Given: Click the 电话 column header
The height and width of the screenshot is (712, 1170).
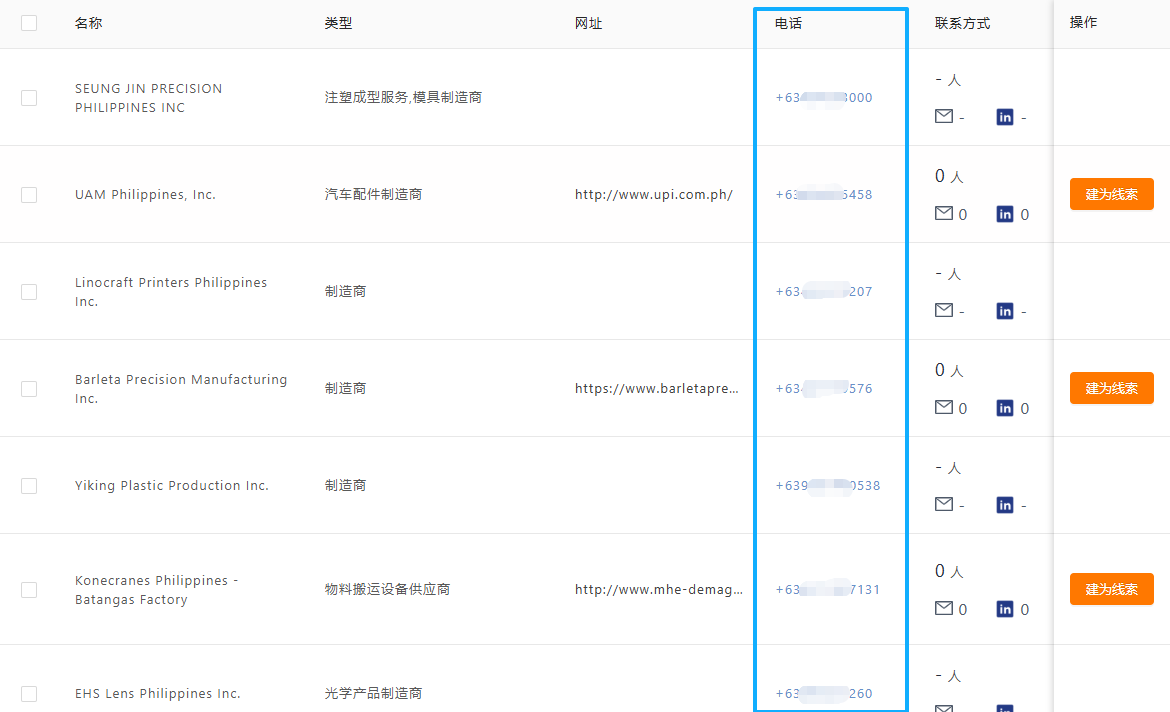Looking at the screenshot, I should pos(788,23).
